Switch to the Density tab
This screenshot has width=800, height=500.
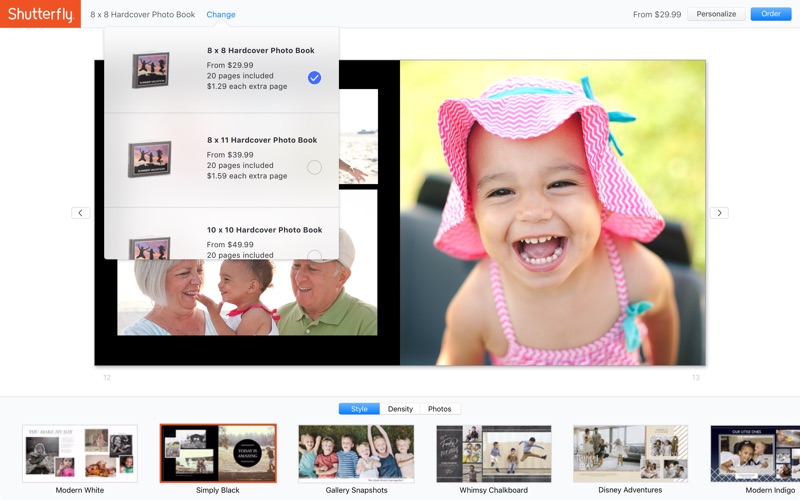point(400,409)
